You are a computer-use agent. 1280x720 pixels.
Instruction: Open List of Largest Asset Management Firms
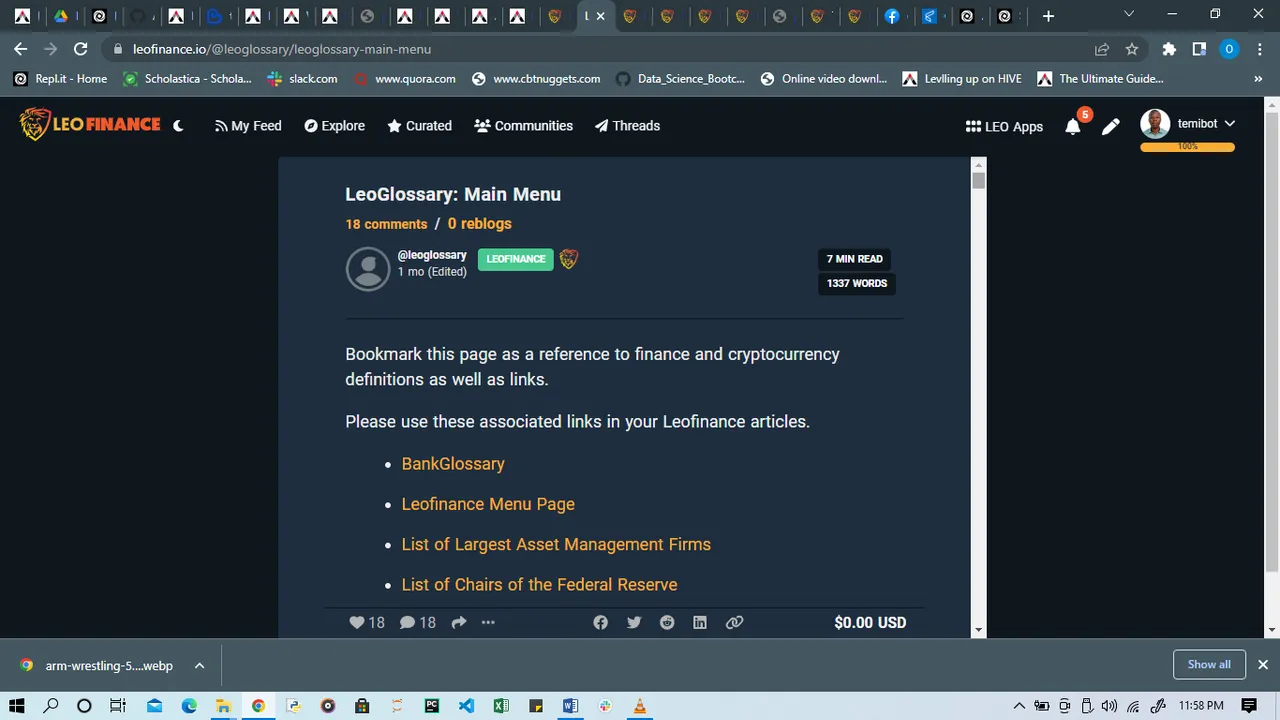coord(556,544)
